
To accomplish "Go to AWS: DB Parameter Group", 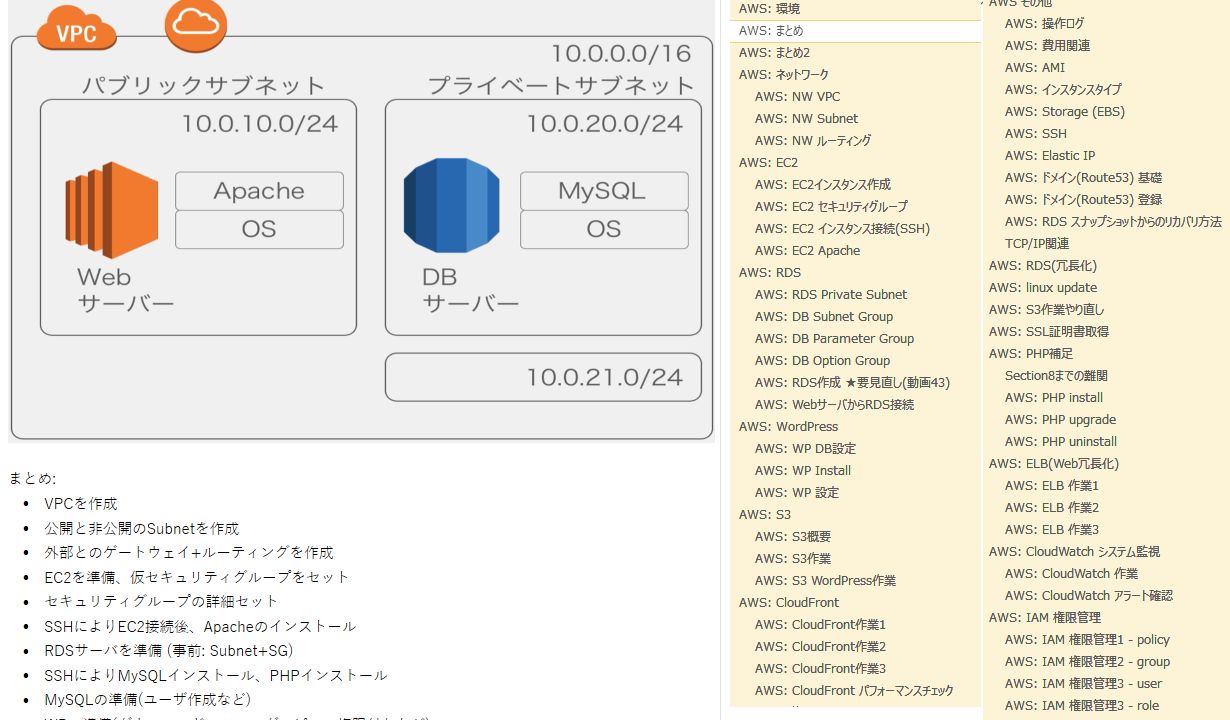I will [x=834, y=339].
